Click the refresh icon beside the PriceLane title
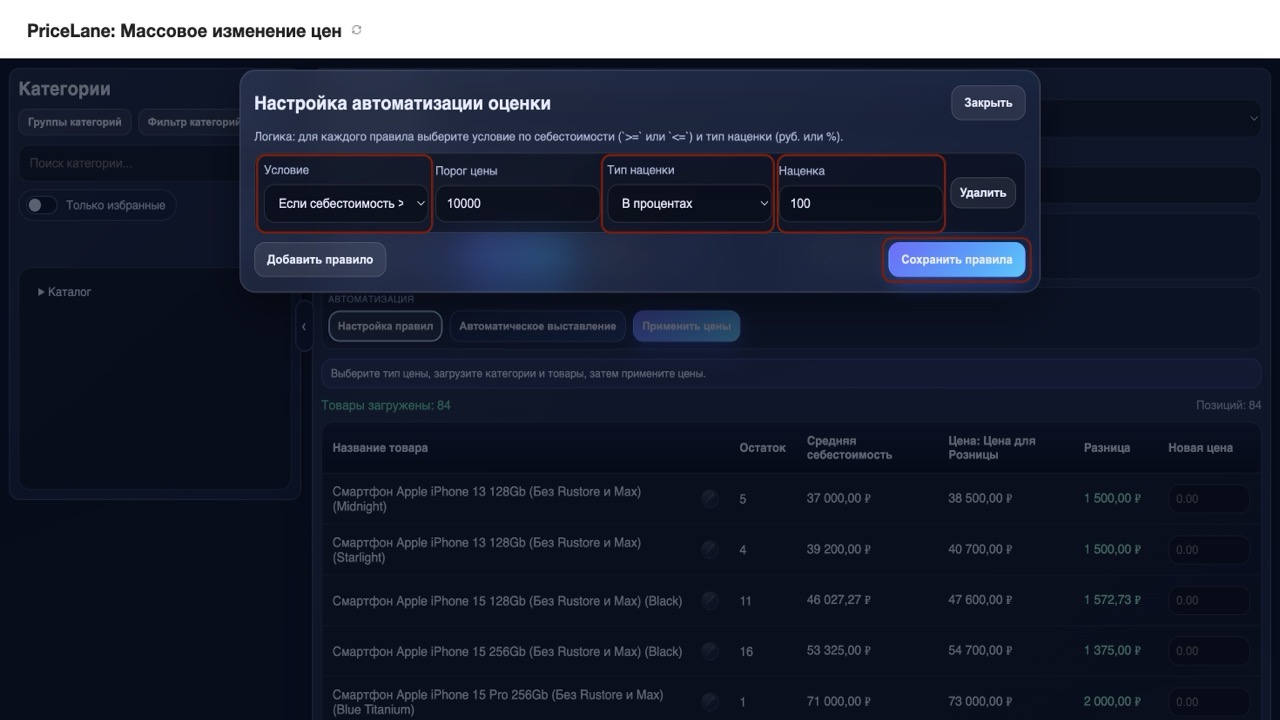 pyautogui.click(x=357, y=30)
